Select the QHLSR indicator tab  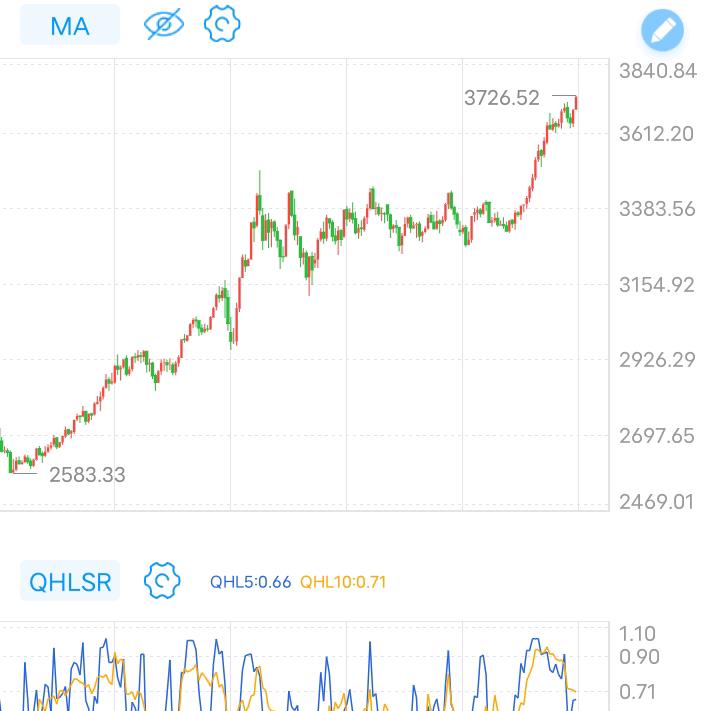click(x=70, y=581)
